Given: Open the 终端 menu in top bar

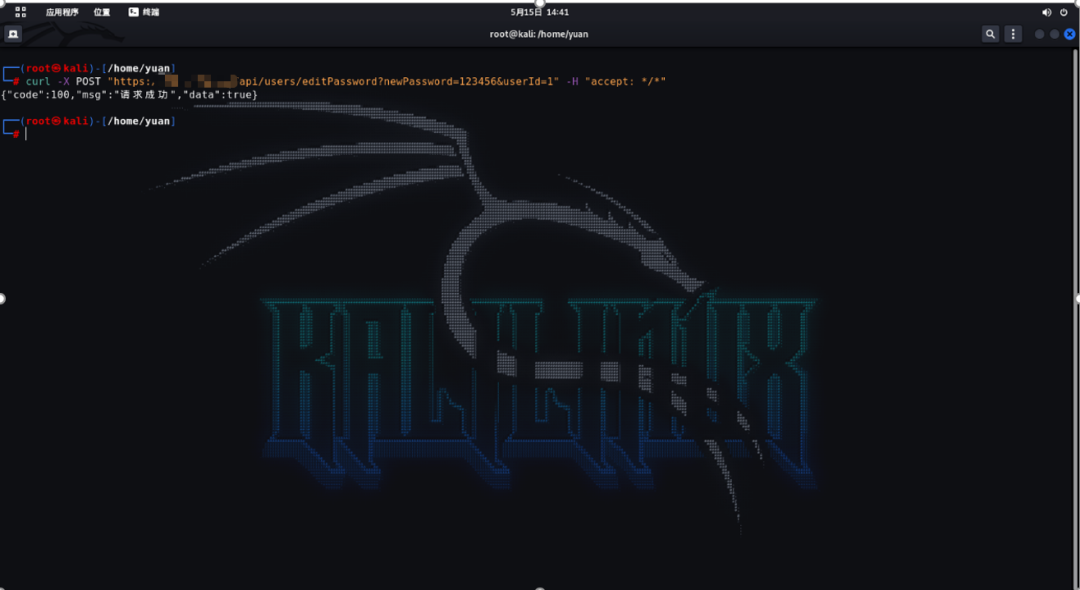Looking at the screenshot, I should click(144, 12).
